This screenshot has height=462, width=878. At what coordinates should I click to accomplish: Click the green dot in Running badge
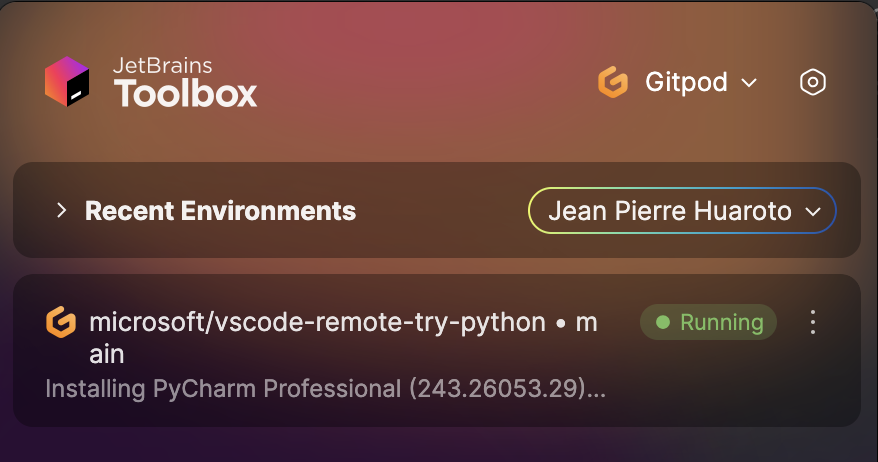(663, 322)
